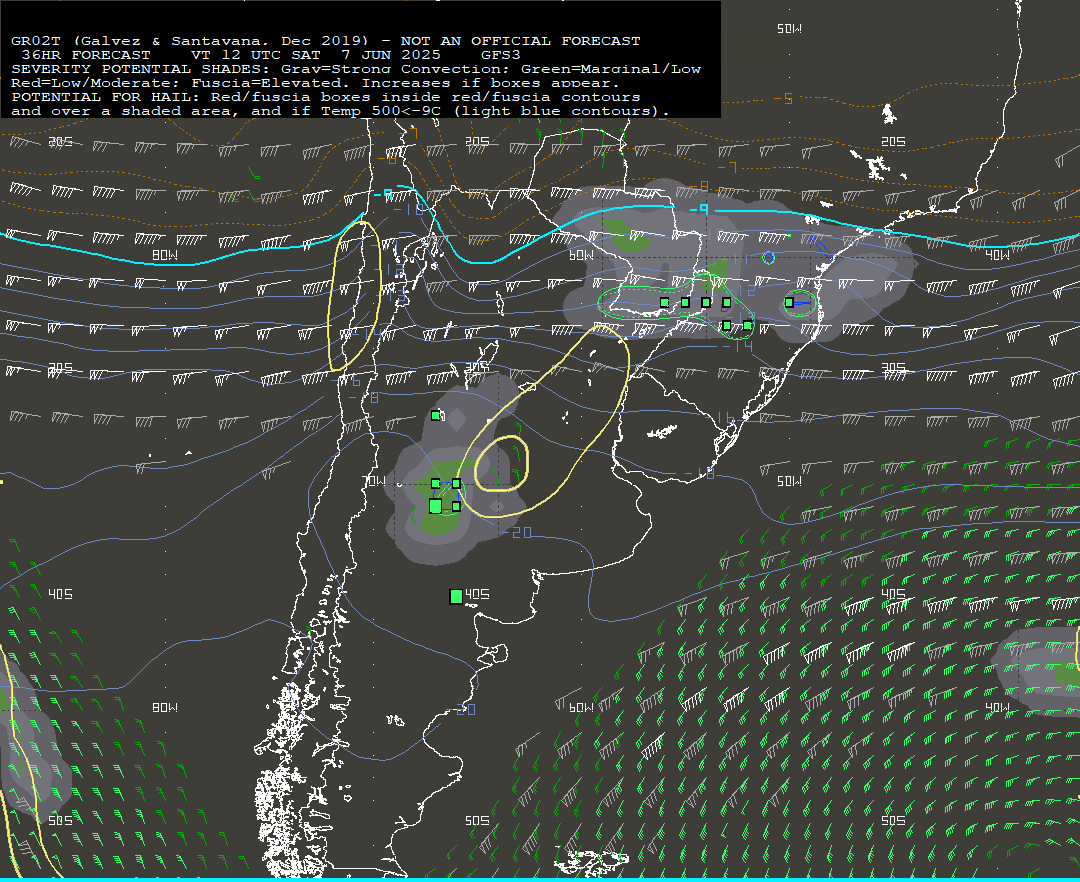Click the orange -8 contour label
The image size is (1080, 882).
pos(700,186)
